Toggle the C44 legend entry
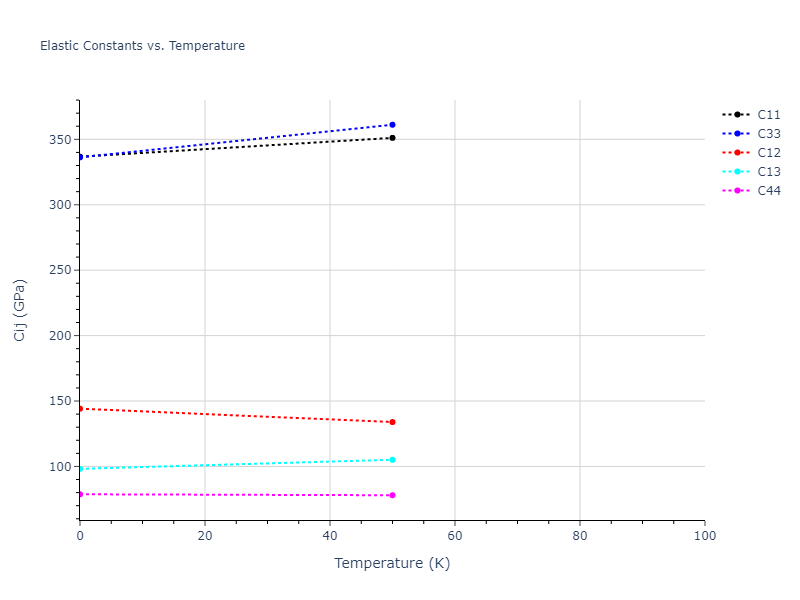Image resolution: width=800 pixels, height=600 pixels. click(x=768, y=190)
